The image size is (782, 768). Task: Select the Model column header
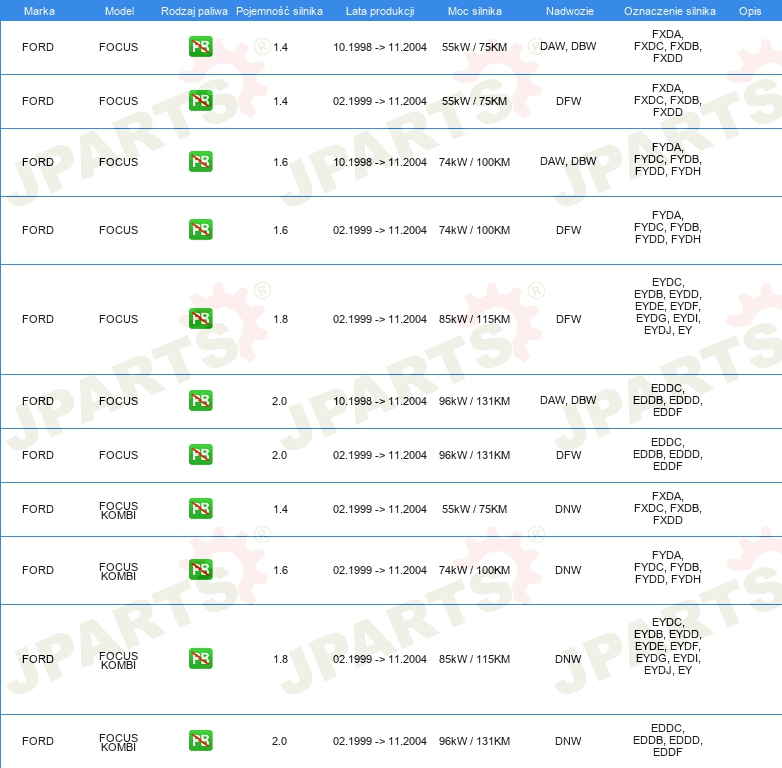pyautogui.click(x=119, y=11)
